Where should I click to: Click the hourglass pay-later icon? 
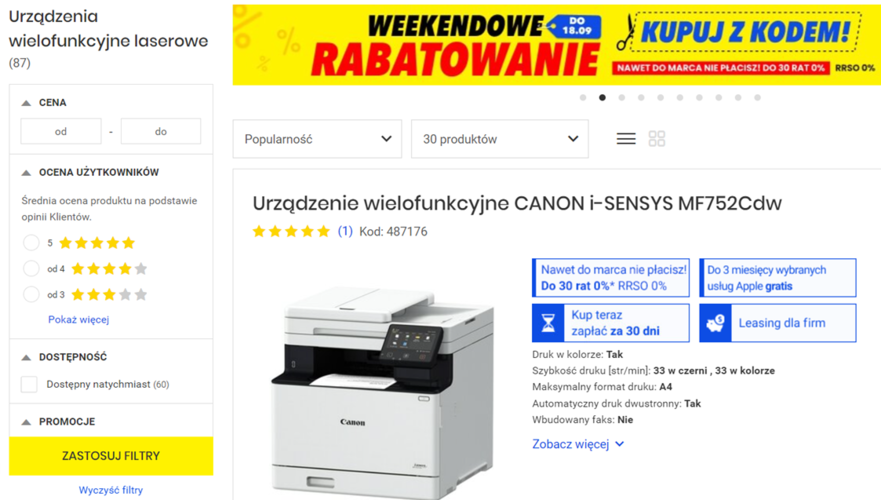[548, 323]
